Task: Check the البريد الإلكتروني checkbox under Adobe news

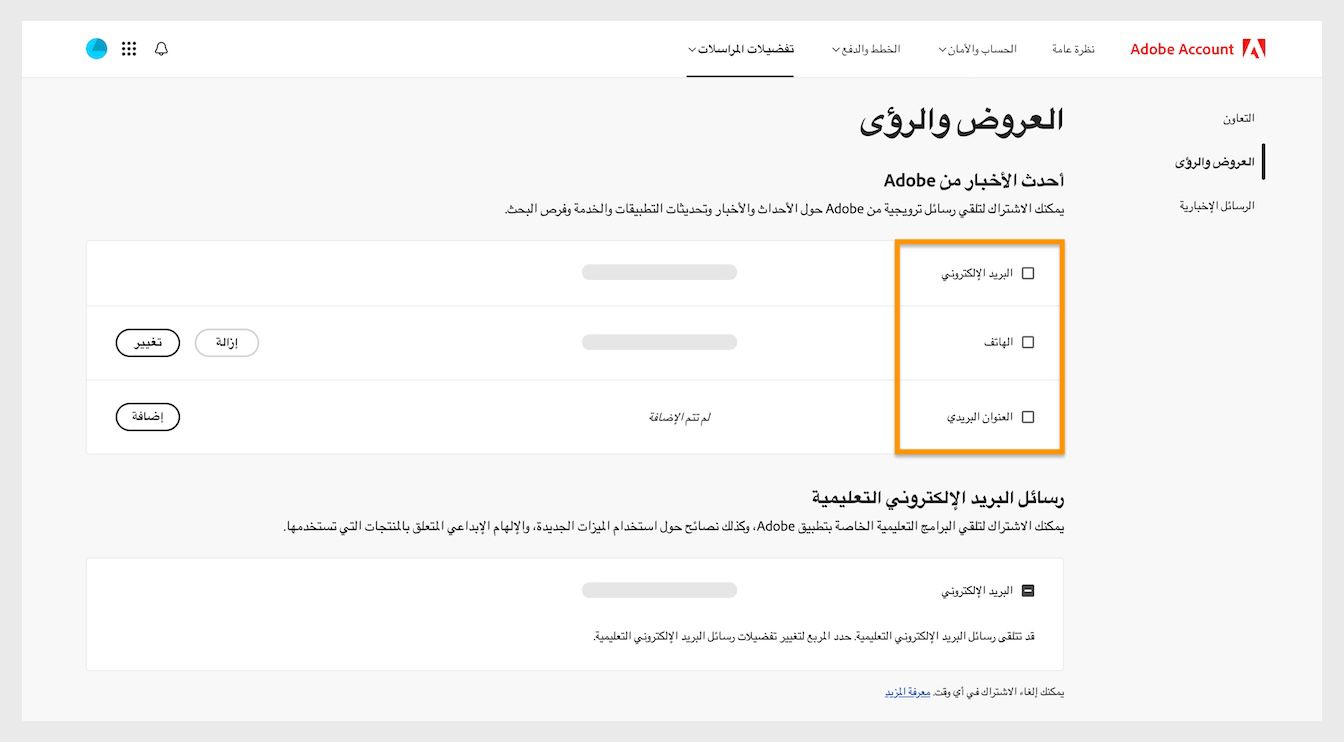Action: click(x=1029, y=272)
